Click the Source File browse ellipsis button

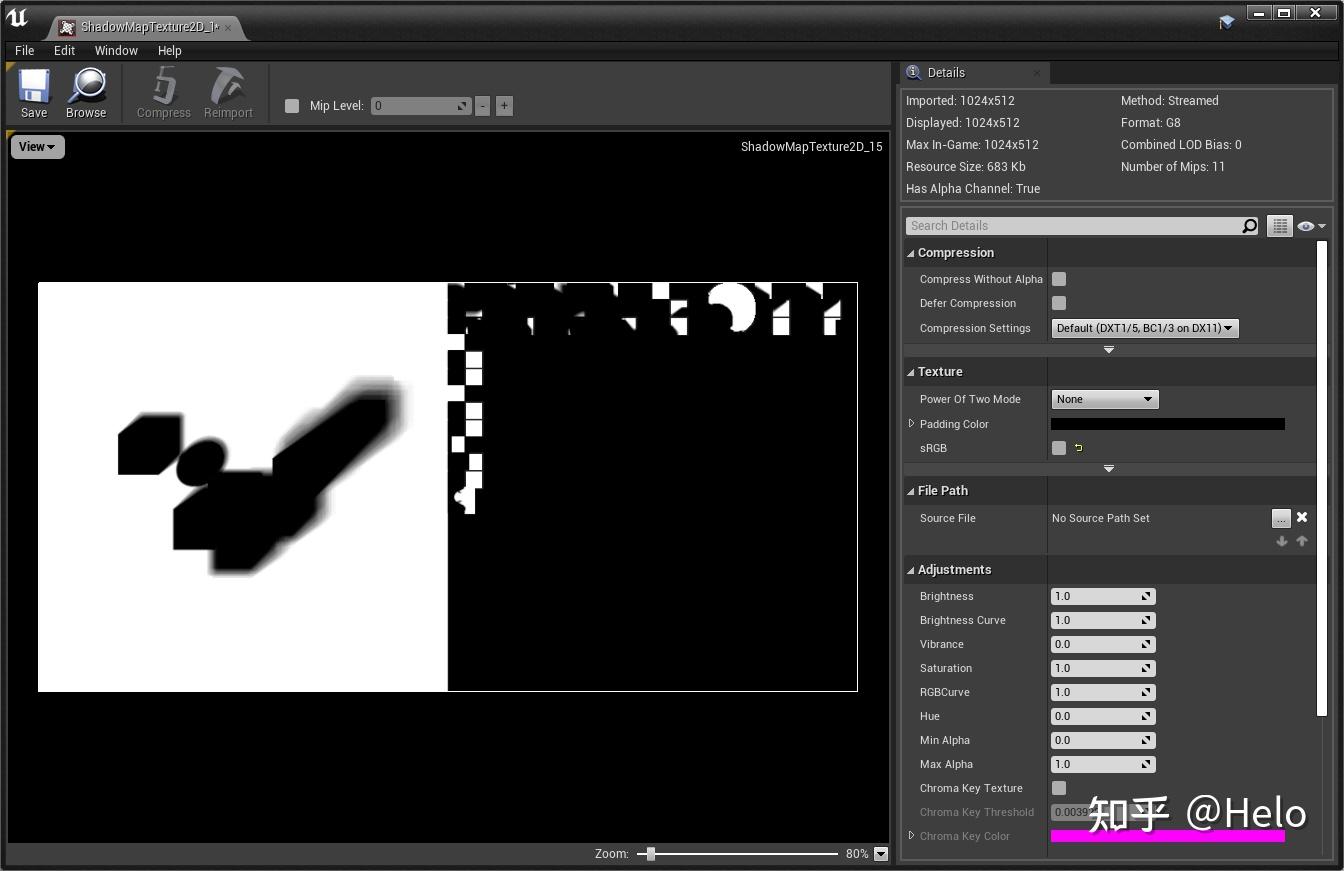pos(1281,518)
